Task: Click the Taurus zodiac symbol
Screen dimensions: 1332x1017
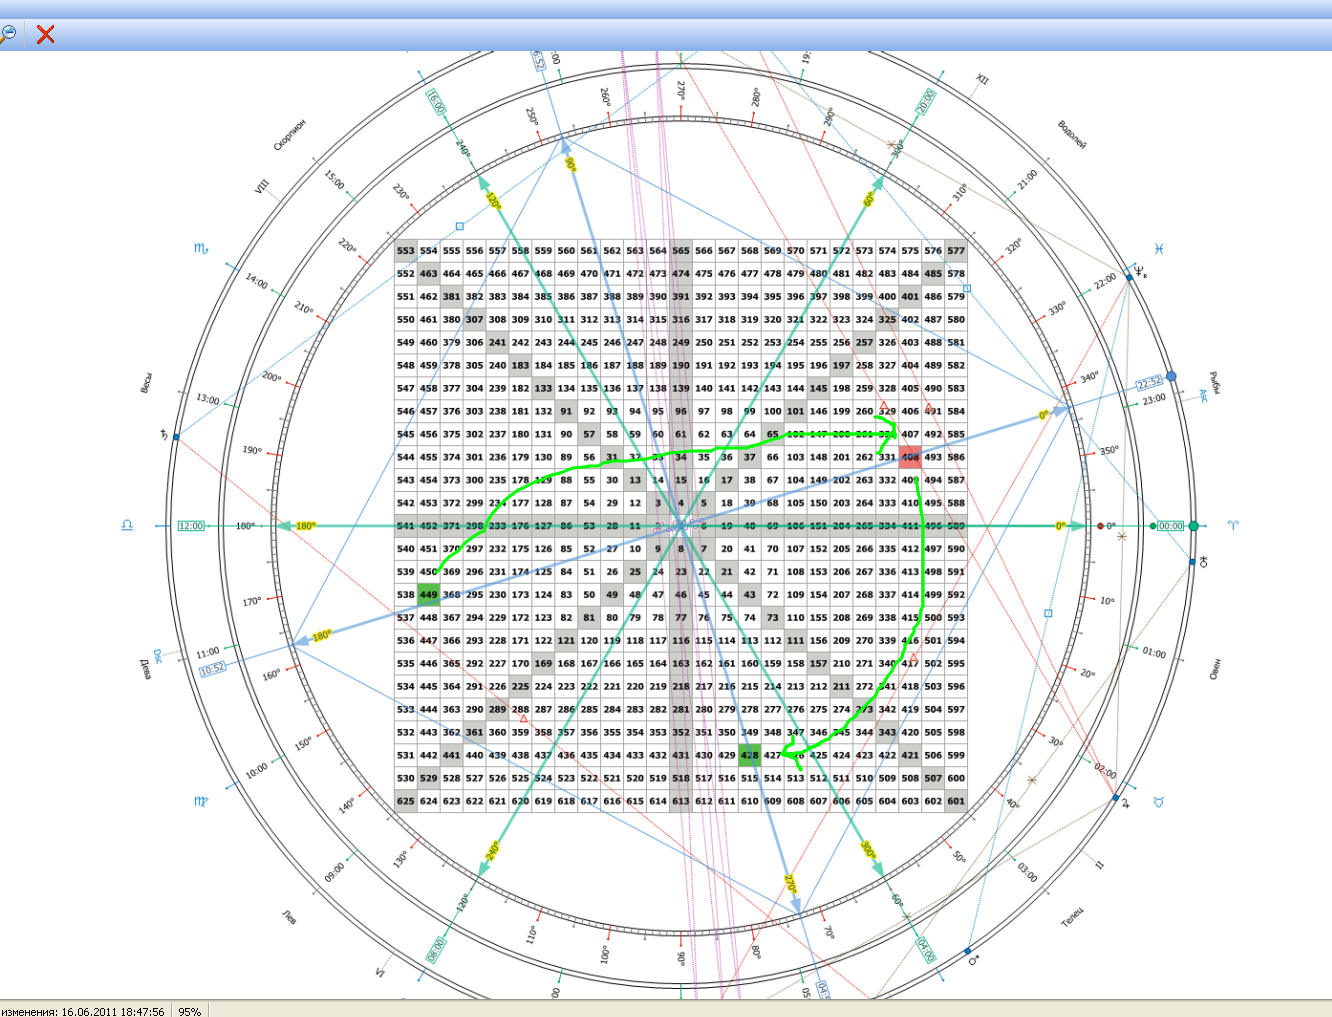Action: (1159, 802)
